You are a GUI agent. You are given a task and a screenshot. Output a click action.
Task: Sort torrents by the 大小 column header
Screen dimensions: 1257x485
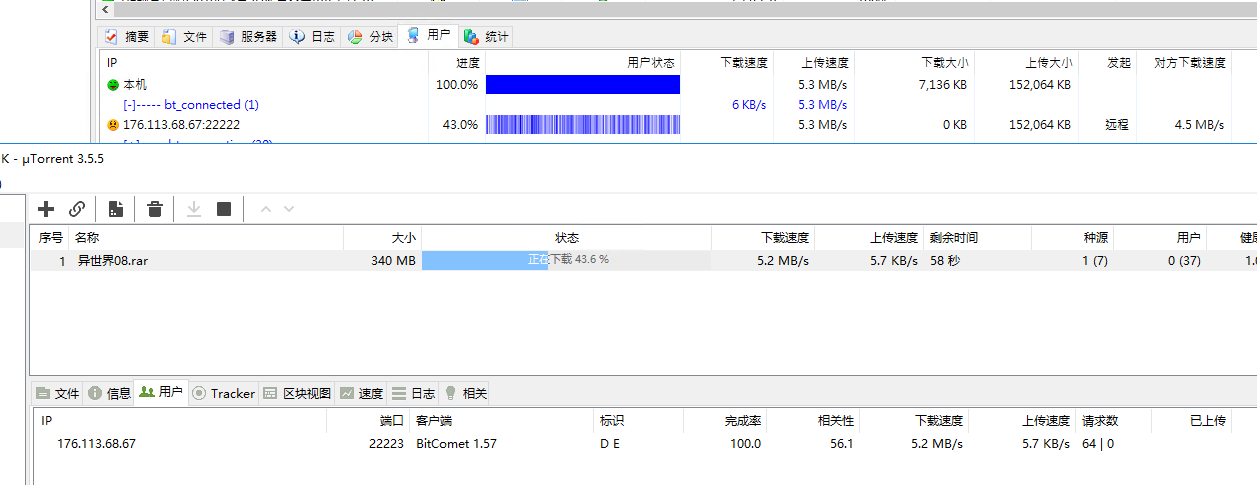pyautogui.click(x=383, y=238)
